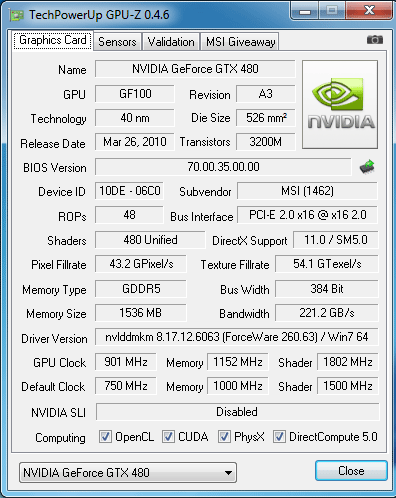Click the Close button
Screen dimensions: 396x498
click(x=351, y=471)
